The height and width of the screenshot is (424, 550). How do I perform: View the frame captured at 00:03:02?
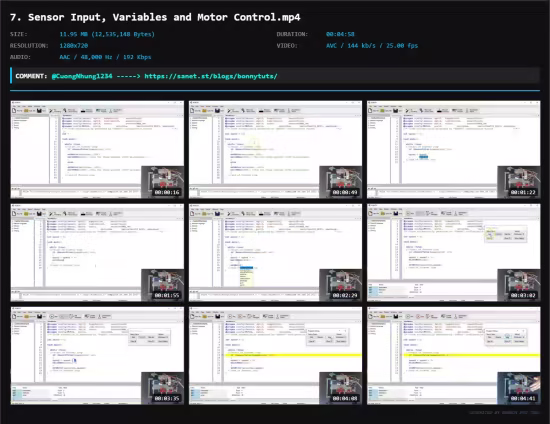coord(454,253)
